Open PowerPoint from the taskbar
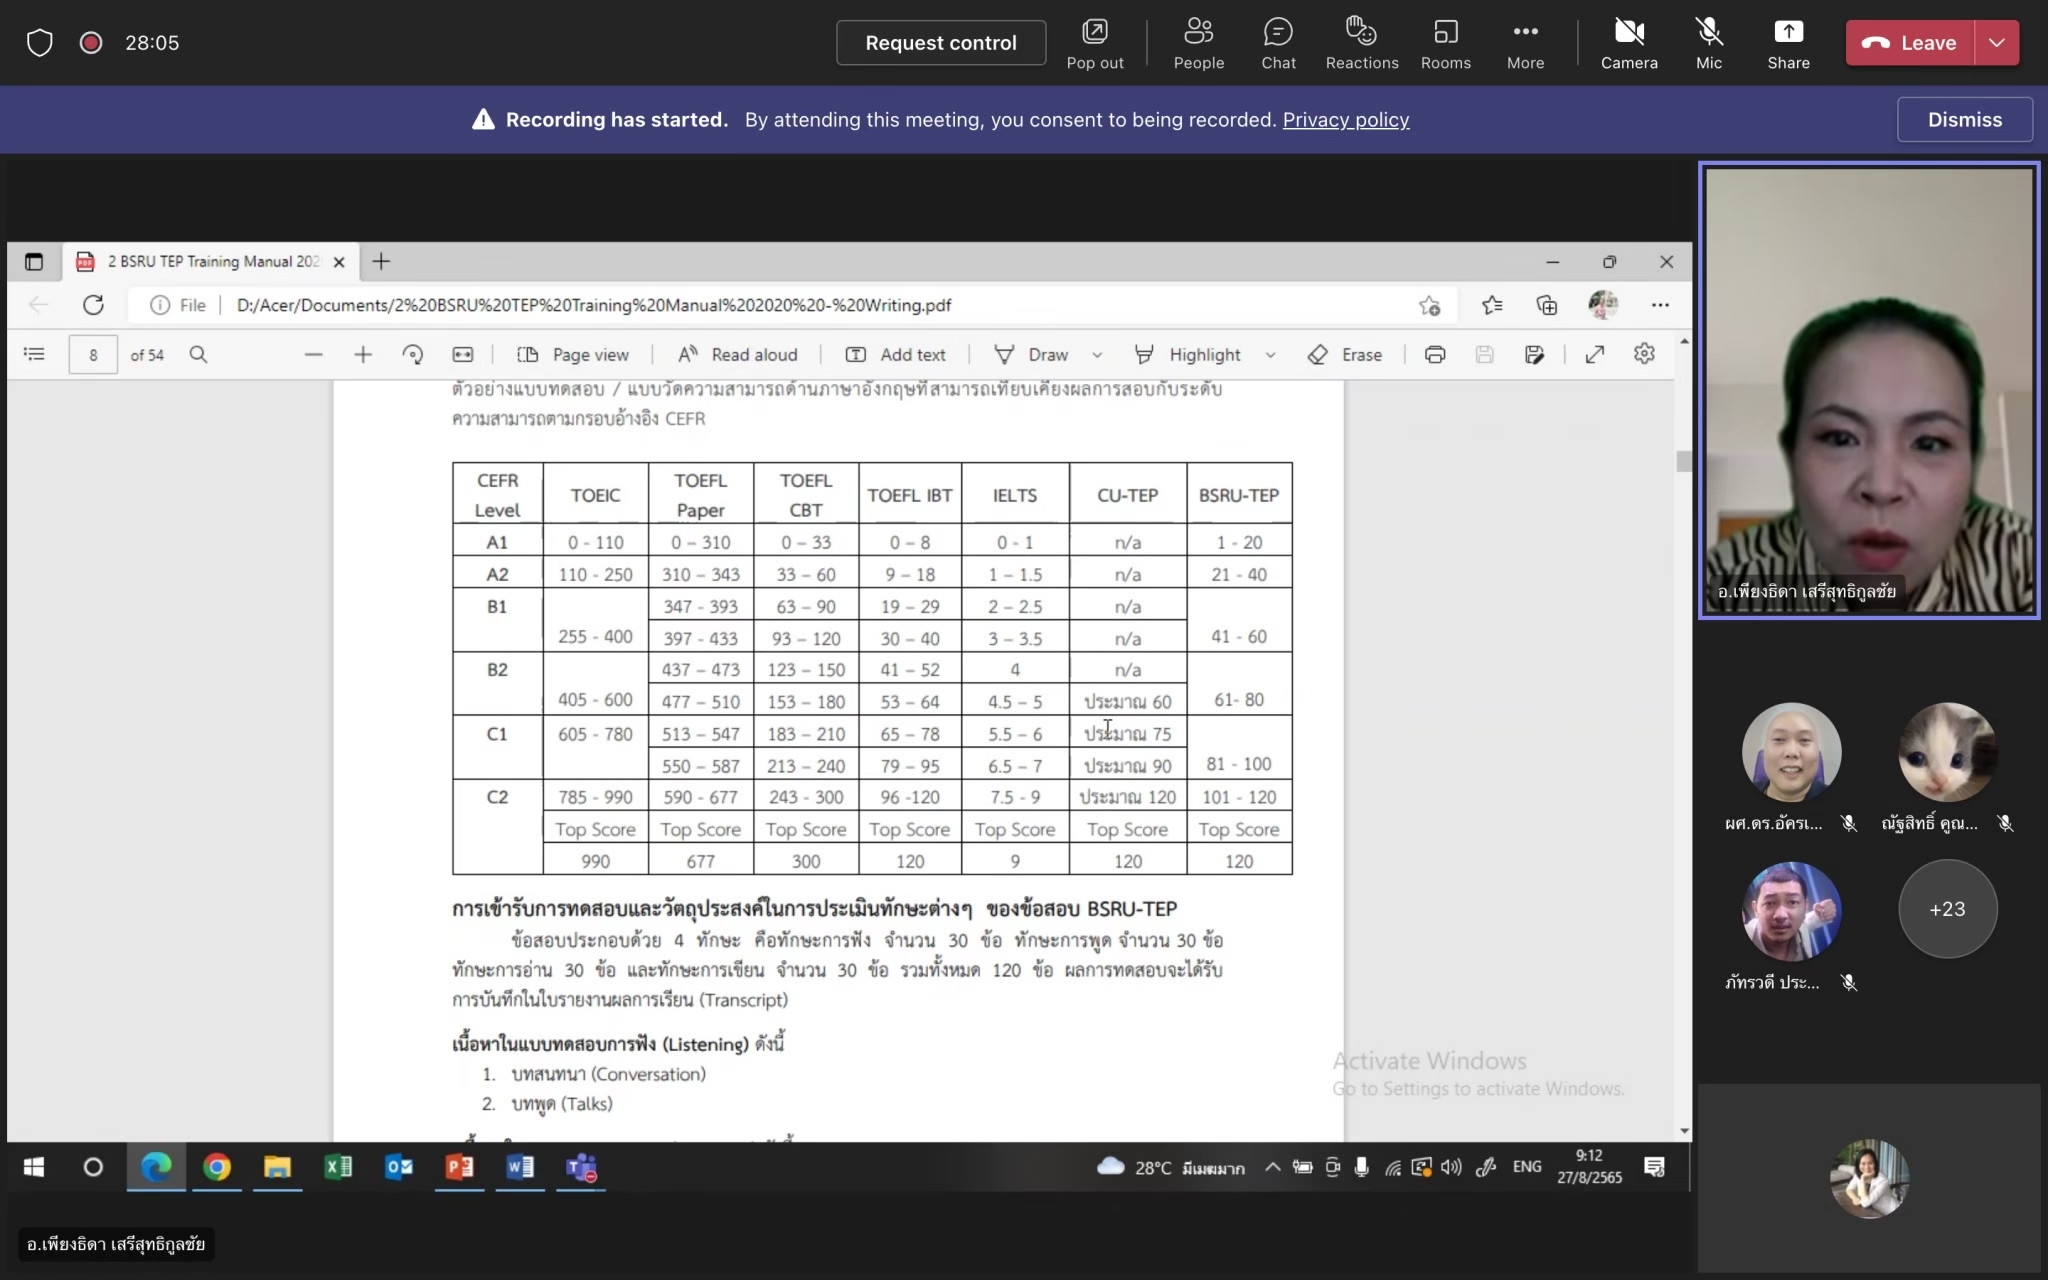 click(459, 1167)
